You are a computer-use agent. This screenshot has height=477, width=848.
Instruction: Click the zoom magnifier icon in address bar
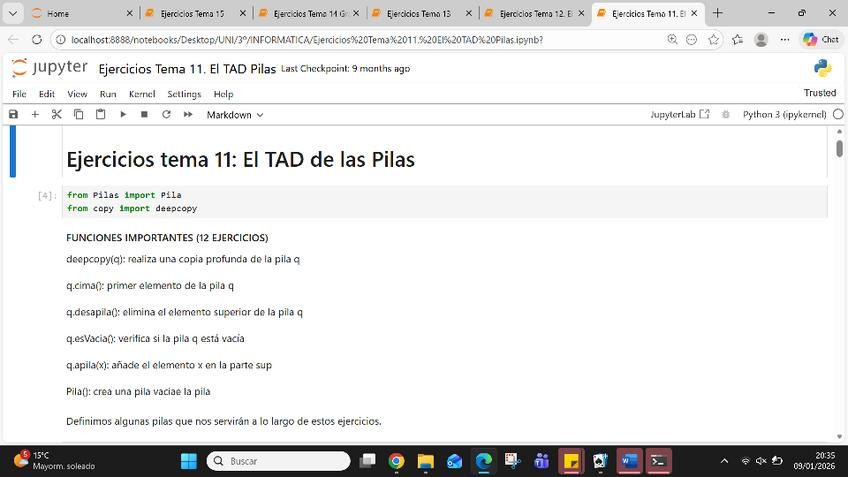pos(672,39)
